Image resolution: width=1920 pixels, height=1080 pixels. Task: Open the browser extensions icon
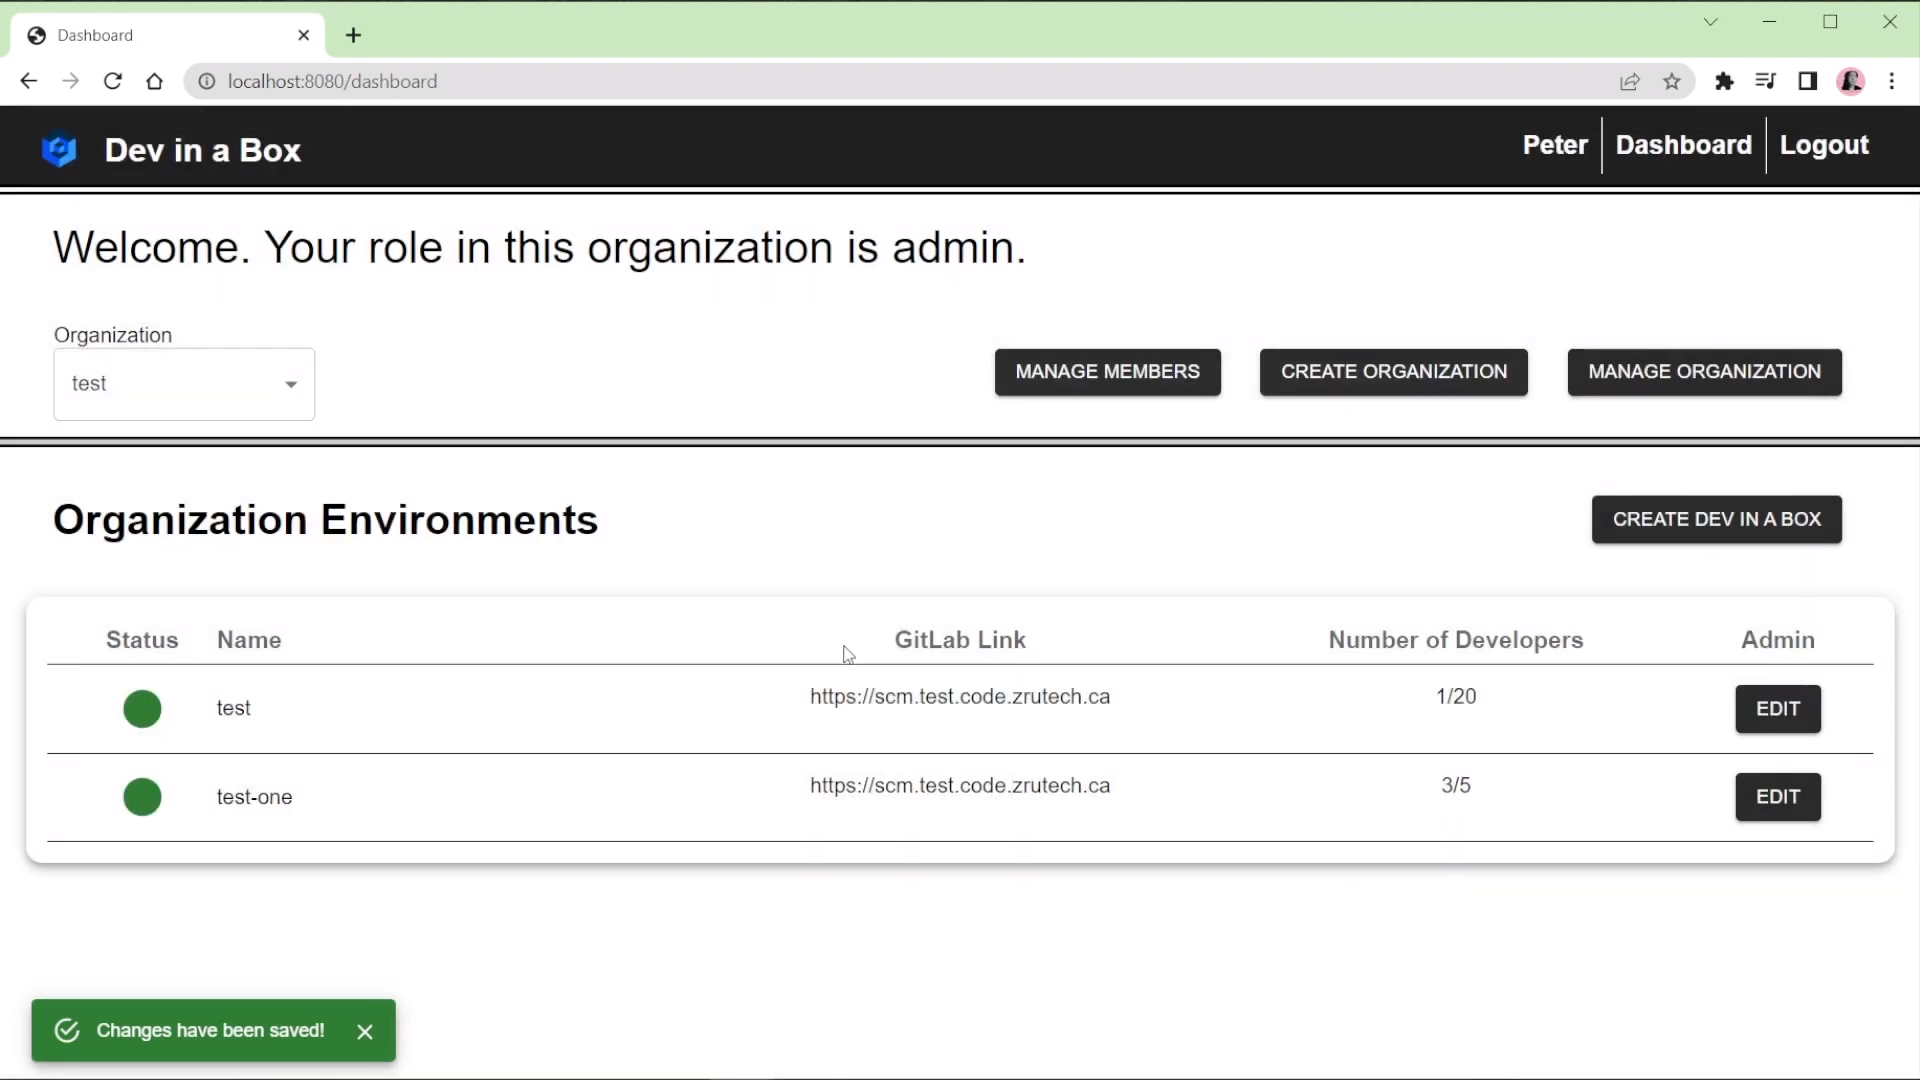tap(1725, 81)
